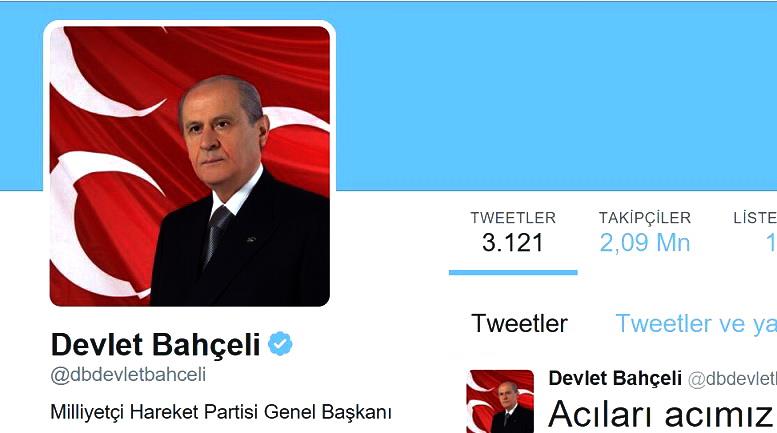Screen dimensions: 777x433
Task: Open the large profile photo
Action: click(190, 166)
